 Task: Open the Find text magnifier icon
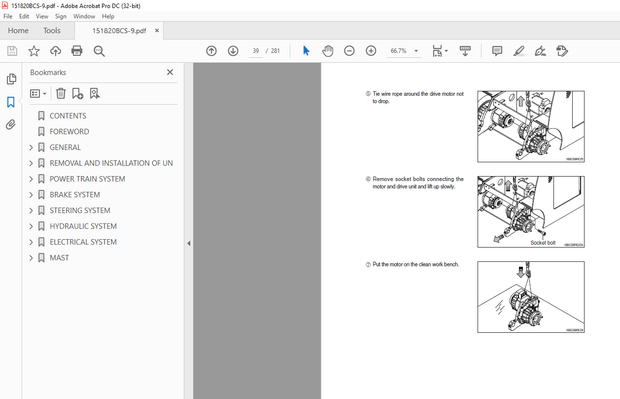click(x=99, y=51)
